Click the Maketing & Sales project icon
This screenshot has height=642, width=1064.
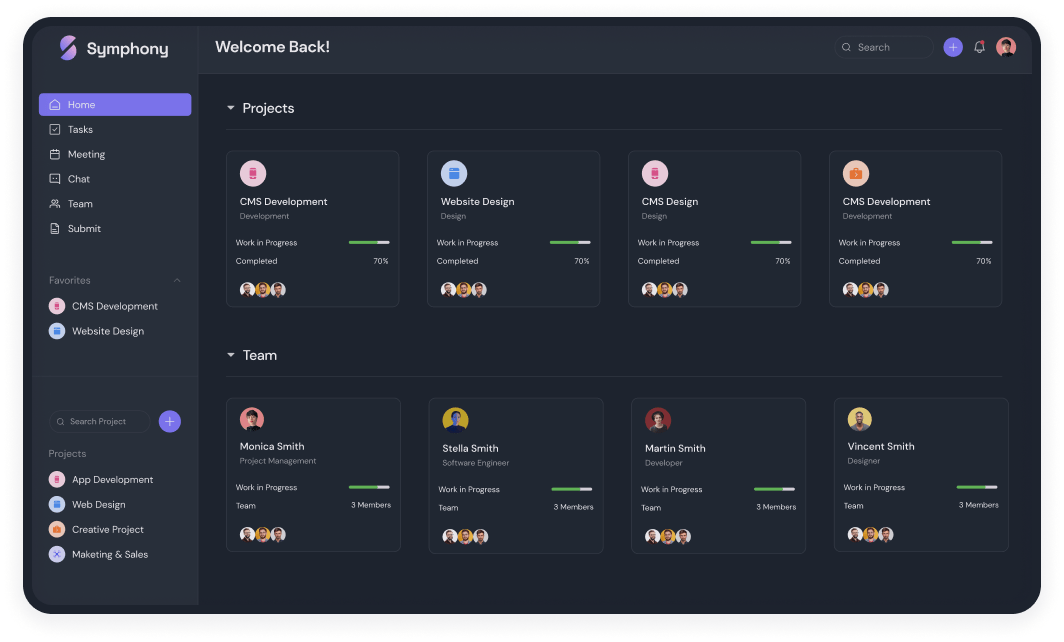pos(57,554)
